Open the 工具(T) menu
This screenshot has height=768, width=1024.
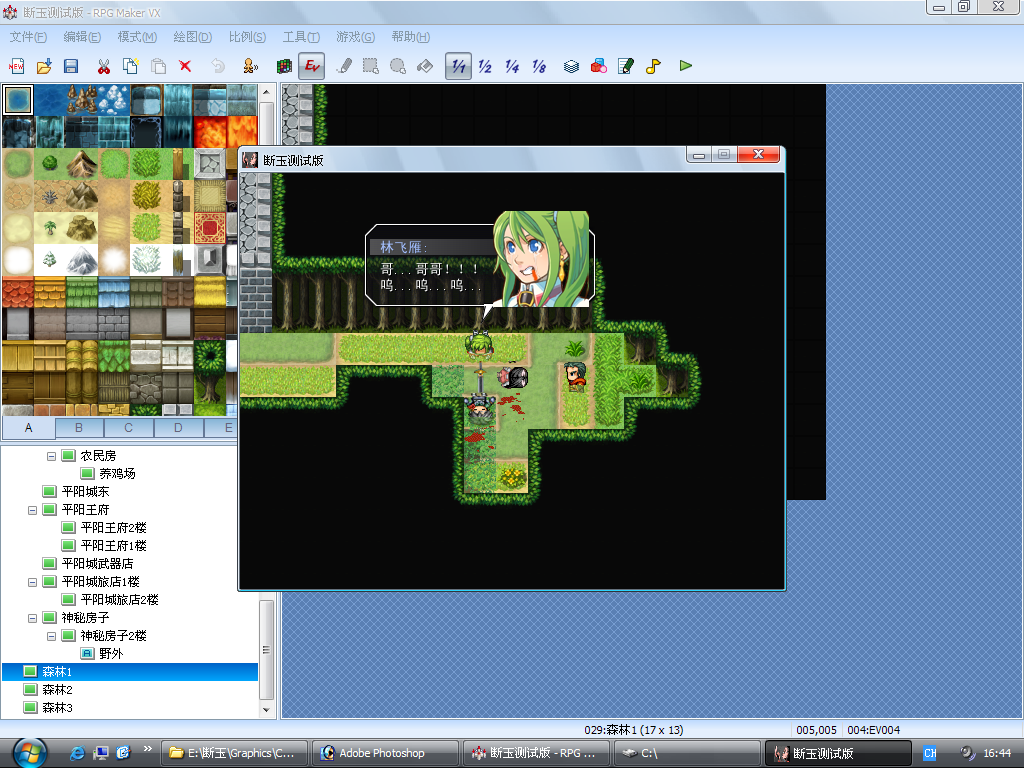[x=301, y=37]
